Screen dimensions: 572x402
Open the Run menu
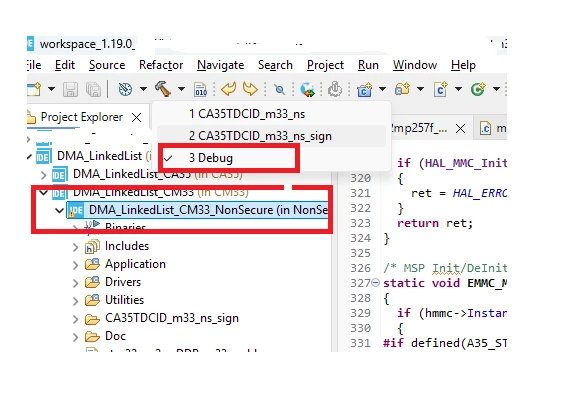click(x=368, y=65)
